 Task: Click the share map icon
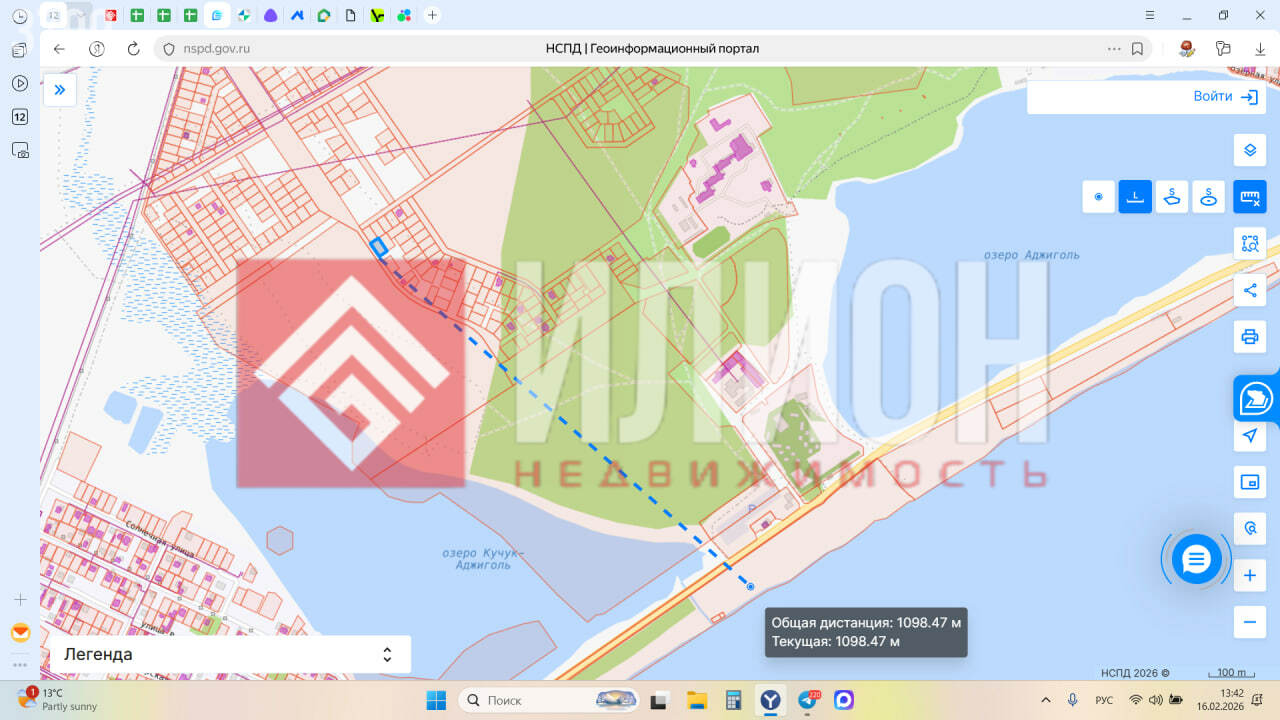(1249, 291)
